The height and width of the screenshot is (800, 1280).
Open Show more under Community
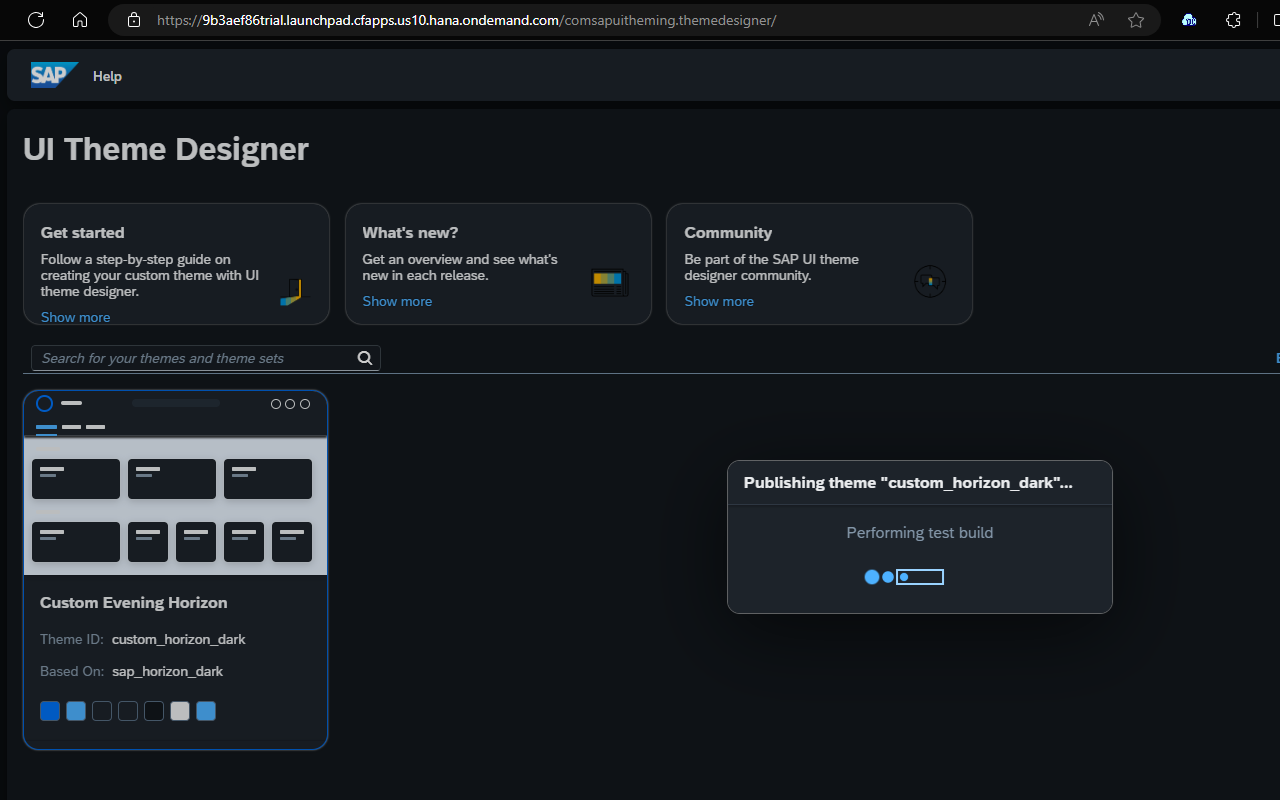point(719,301)
